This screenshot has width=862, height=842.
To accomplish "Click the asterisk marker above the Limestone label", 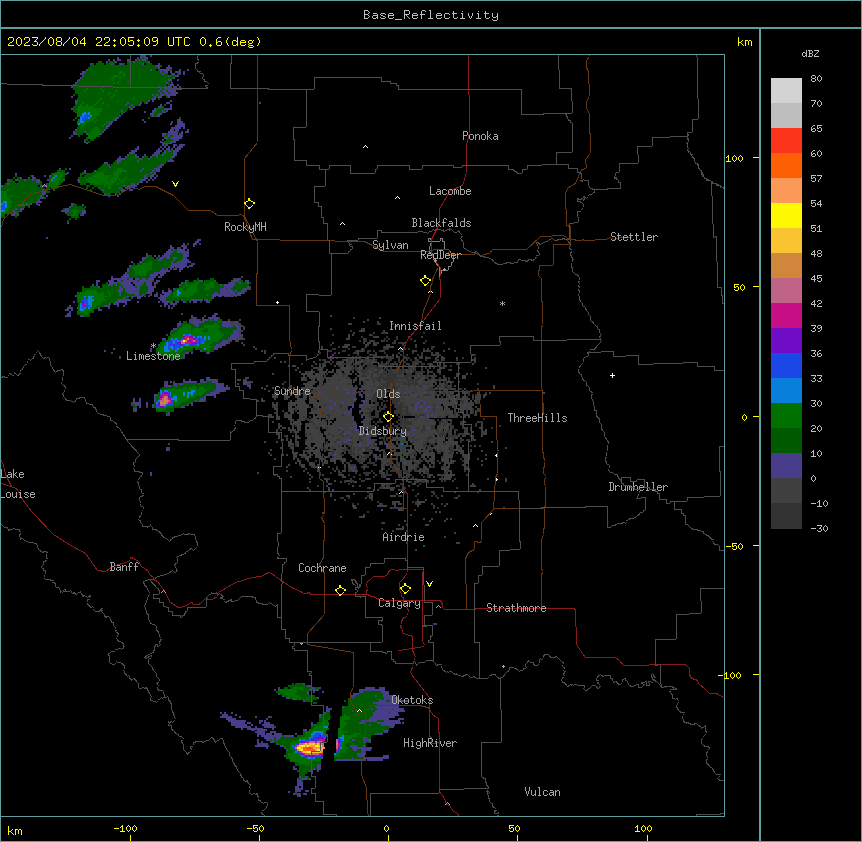I will (153, 346).
